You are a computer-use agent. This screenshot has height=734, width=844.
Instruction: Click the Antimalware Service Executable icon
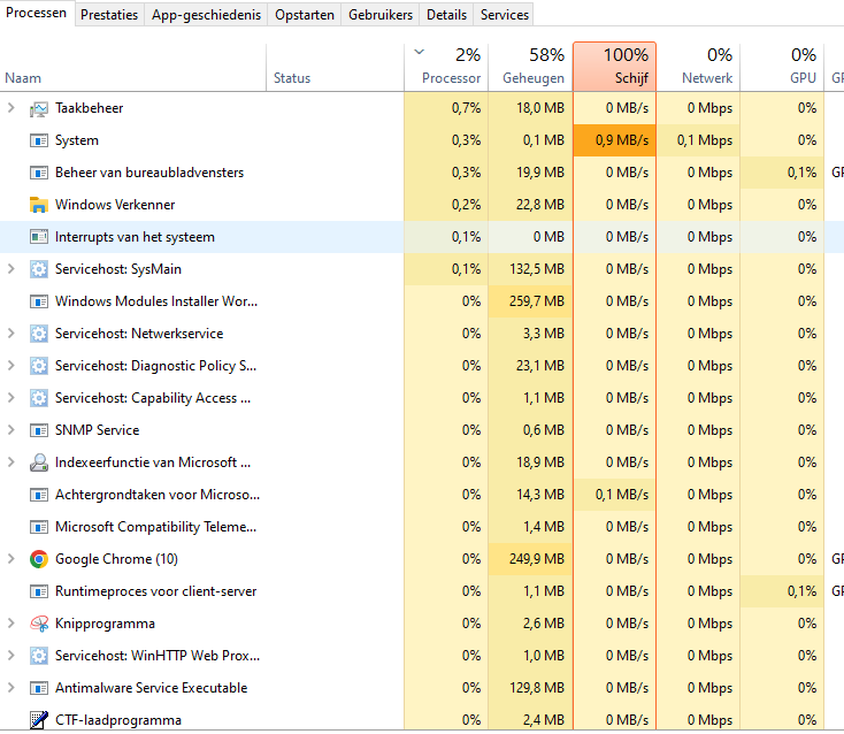[x=39, y=688]
